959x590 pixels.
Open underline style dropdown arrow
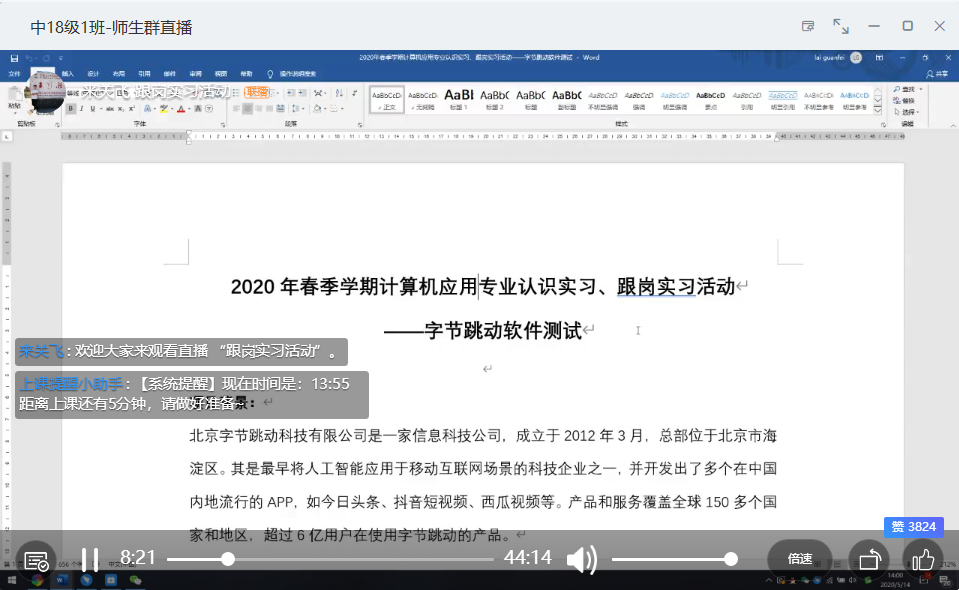(100, 109)
